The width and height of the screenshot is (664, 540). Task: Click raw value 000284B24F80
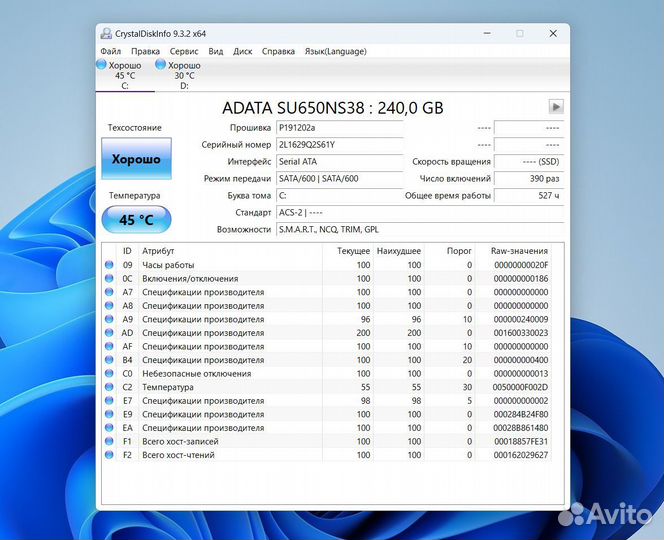(521, 414)
